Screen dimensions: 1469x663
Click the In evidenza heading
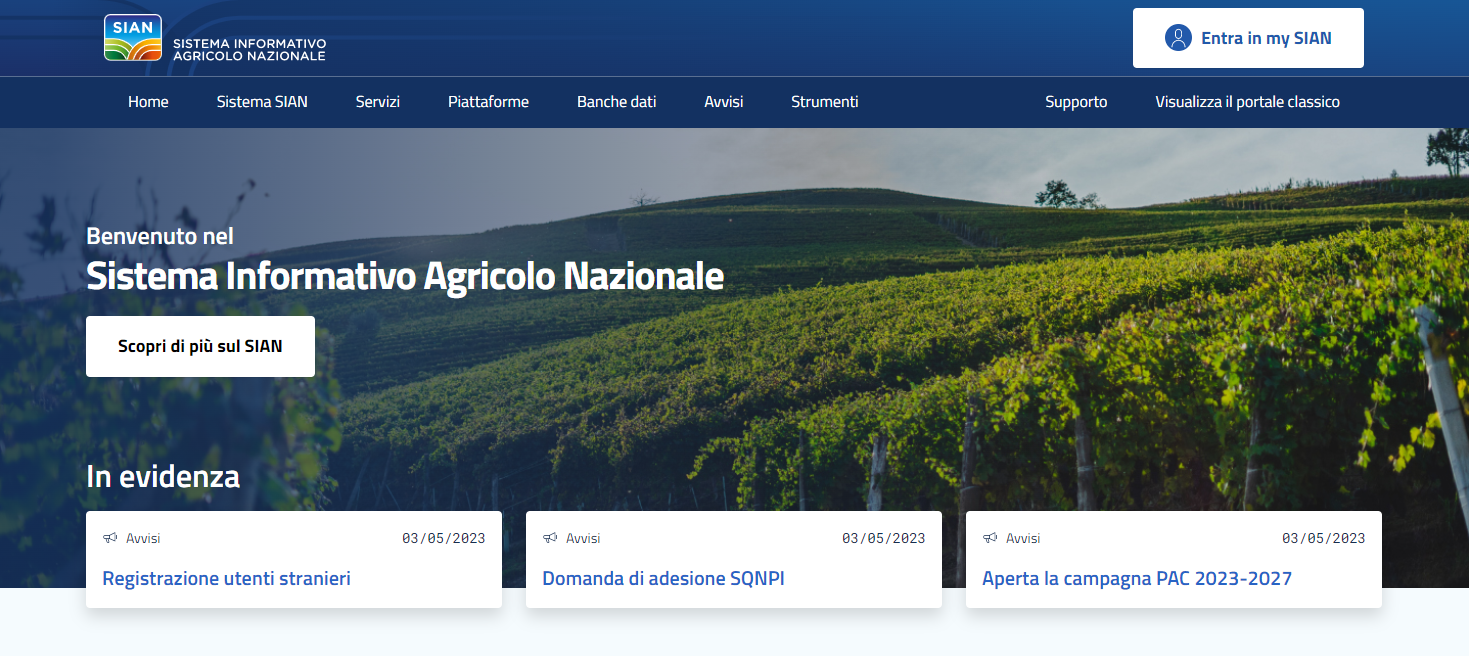pos(163,476)
